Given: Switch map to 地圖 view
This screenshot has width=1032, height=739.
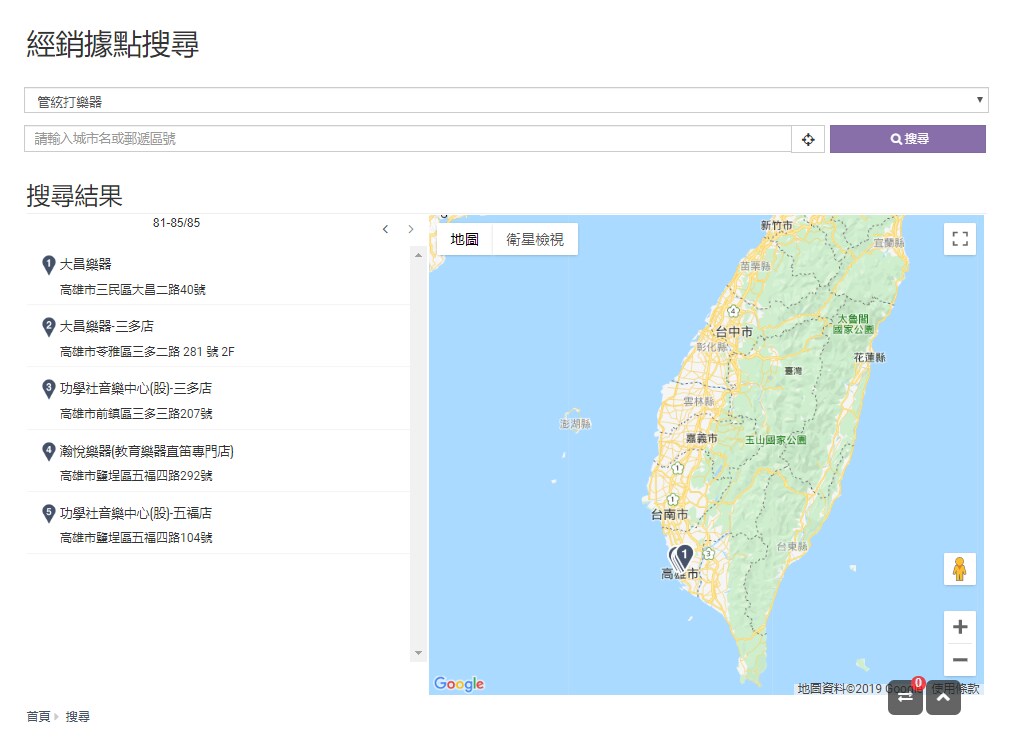Looking at the screenshot, I should click(465, 240).
